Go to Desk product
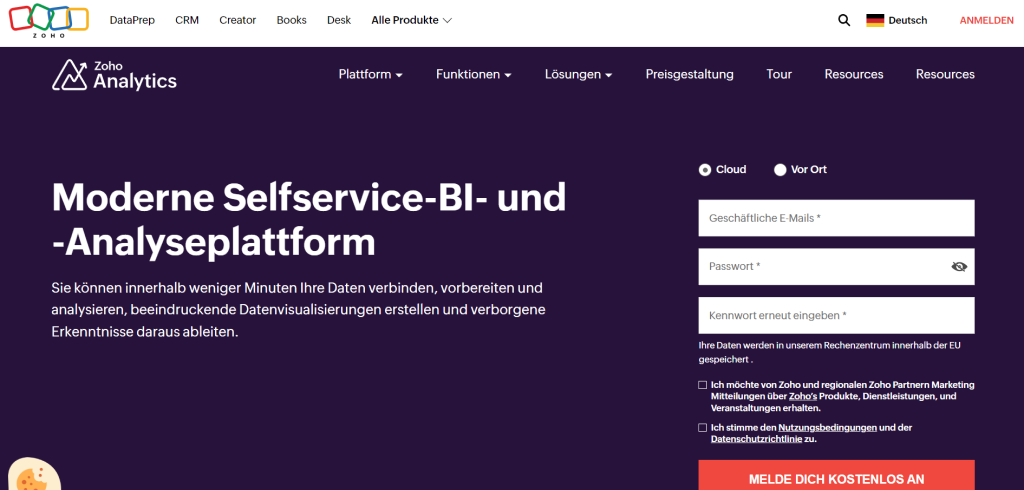This screenshot has height=490, width=1024. (339, 20)
